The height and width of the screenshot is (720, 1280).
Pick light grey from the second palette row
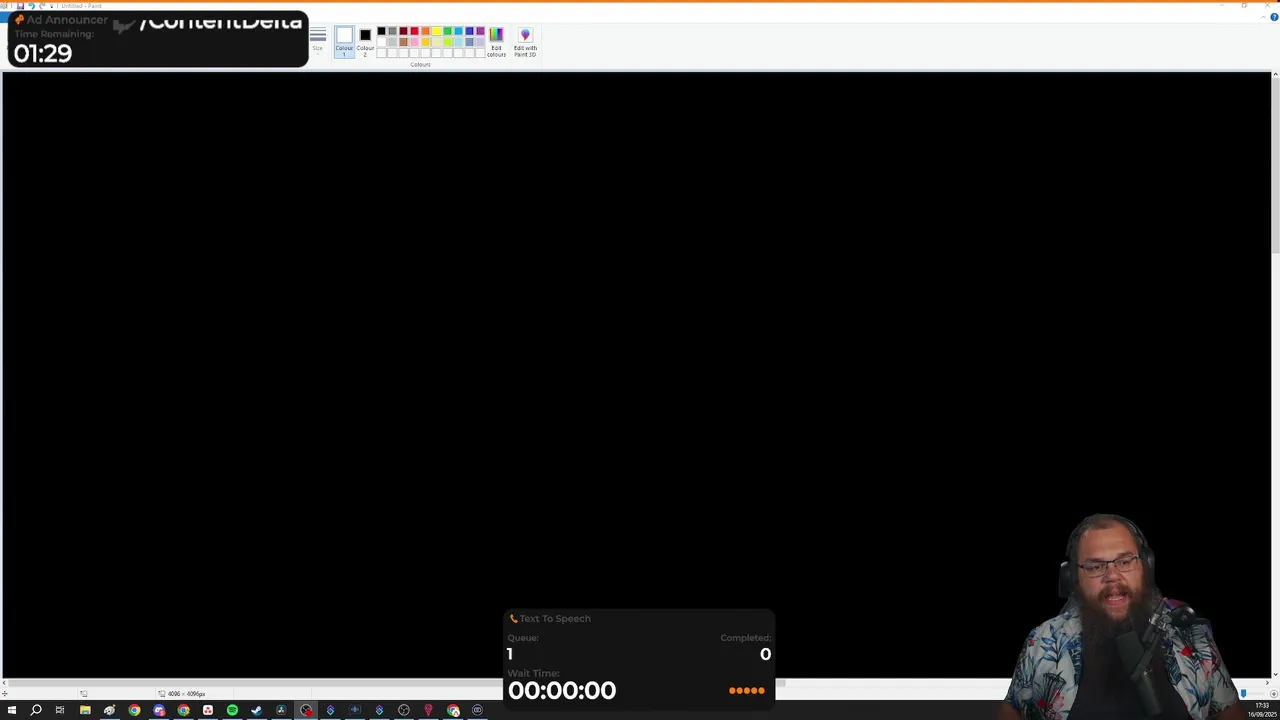tap(392, 42)
